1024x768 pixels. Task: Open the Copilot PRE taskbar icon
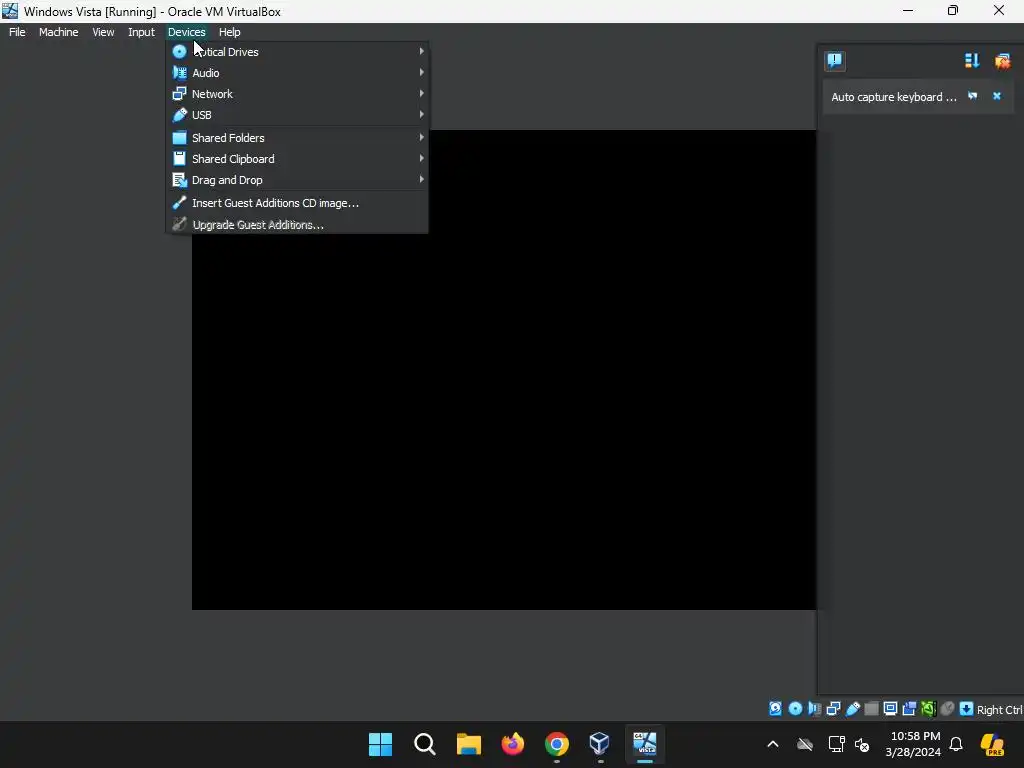(x=992, y=744)
